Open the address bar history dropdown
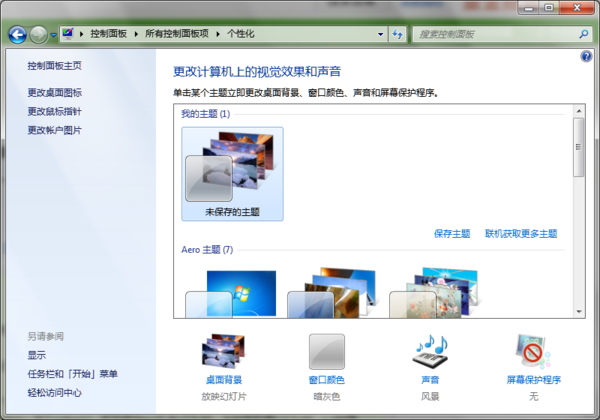This screenshot has width=600, height=420. tap(380, 34)
